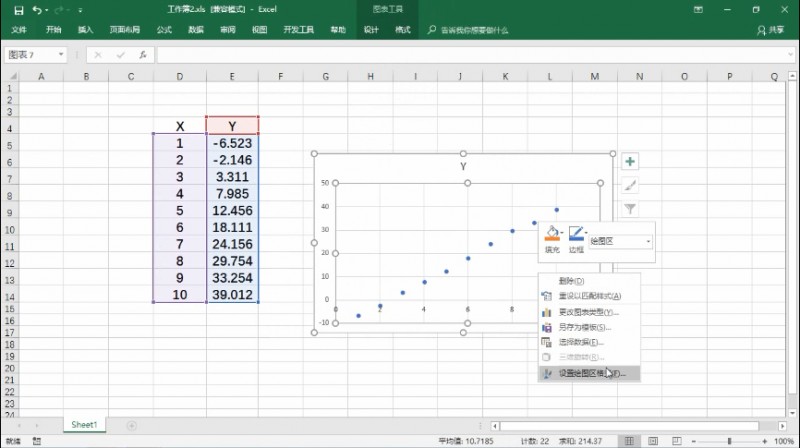Viewport: 800px width, 448px height.
Task: Click the Chart Filters funnel button
Action: click(630, 209)
